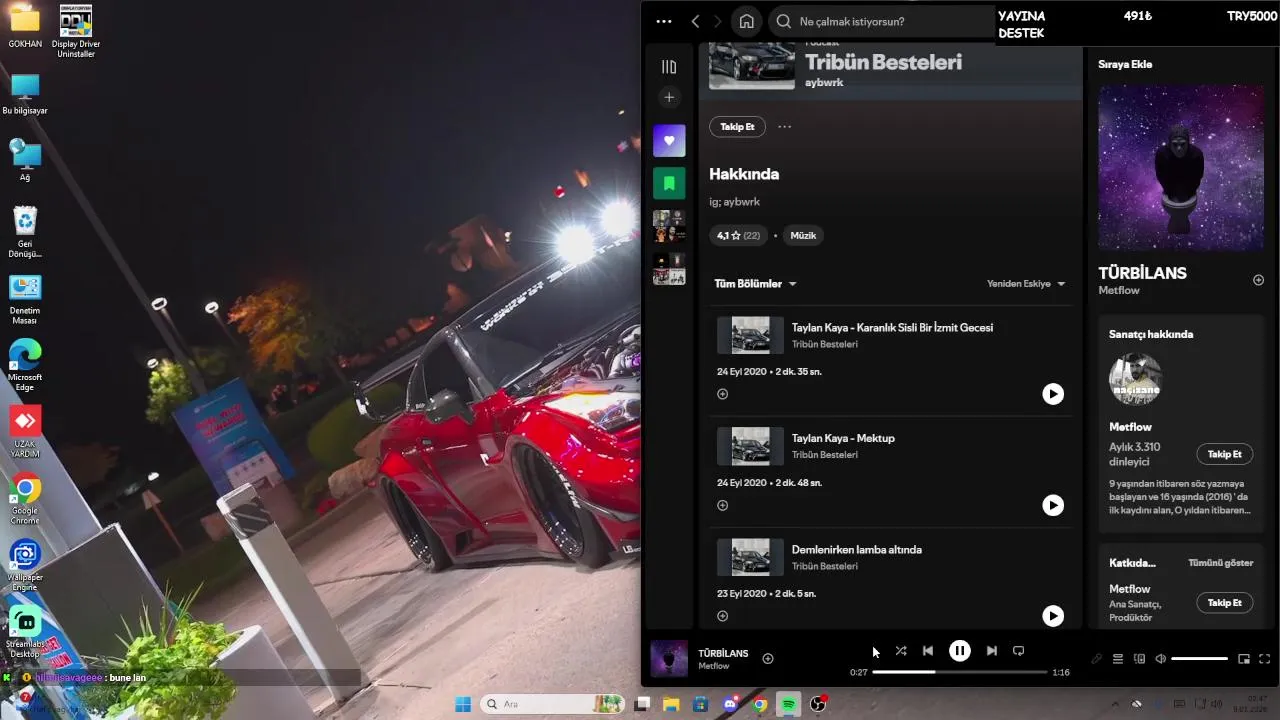Open Yeniden Eskiye sort dropdown
Screen dimensions: 1280x720
pos(1026,284)
